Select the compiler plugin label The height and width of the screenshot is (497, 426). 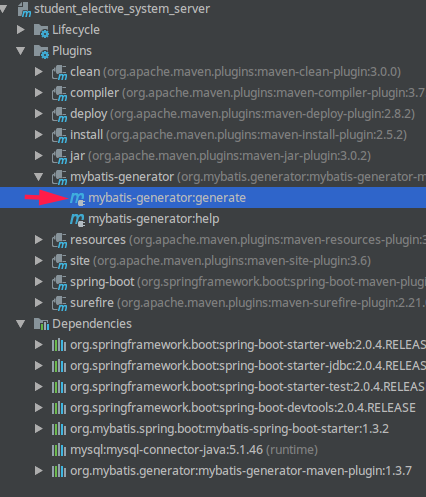[94, 93]
